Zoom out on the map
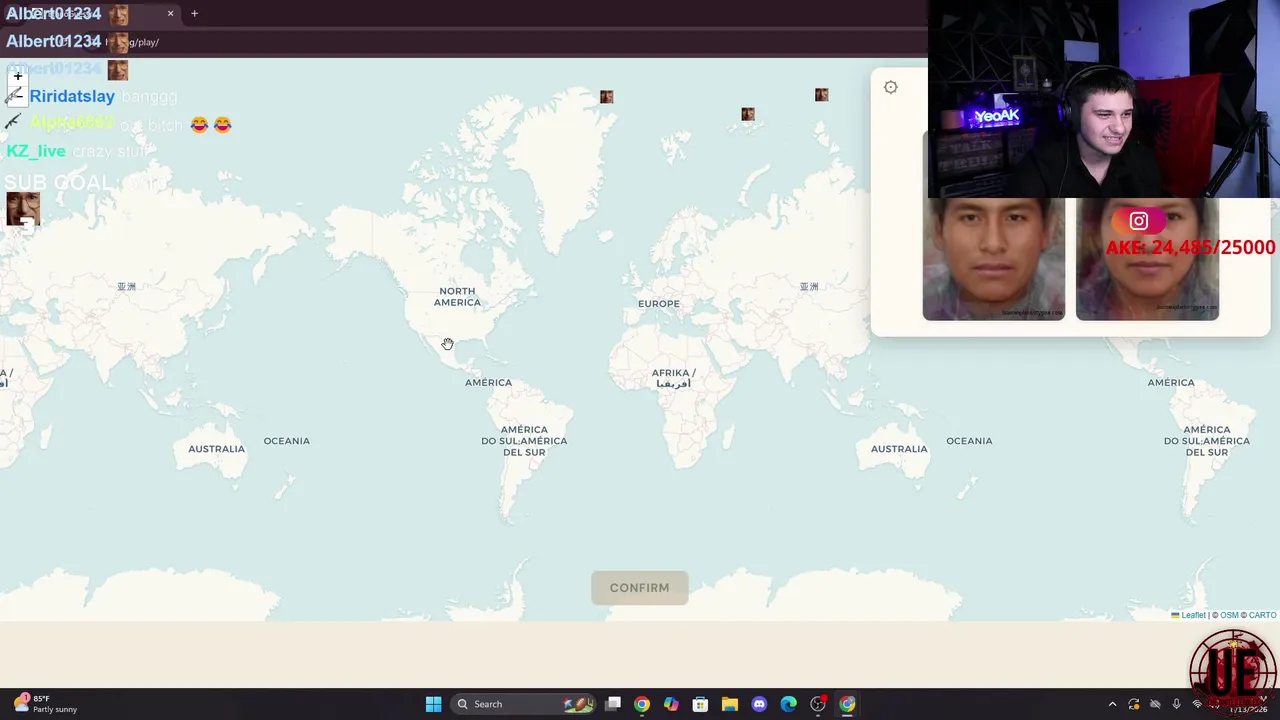1280x720 pixels. point(17,96)
